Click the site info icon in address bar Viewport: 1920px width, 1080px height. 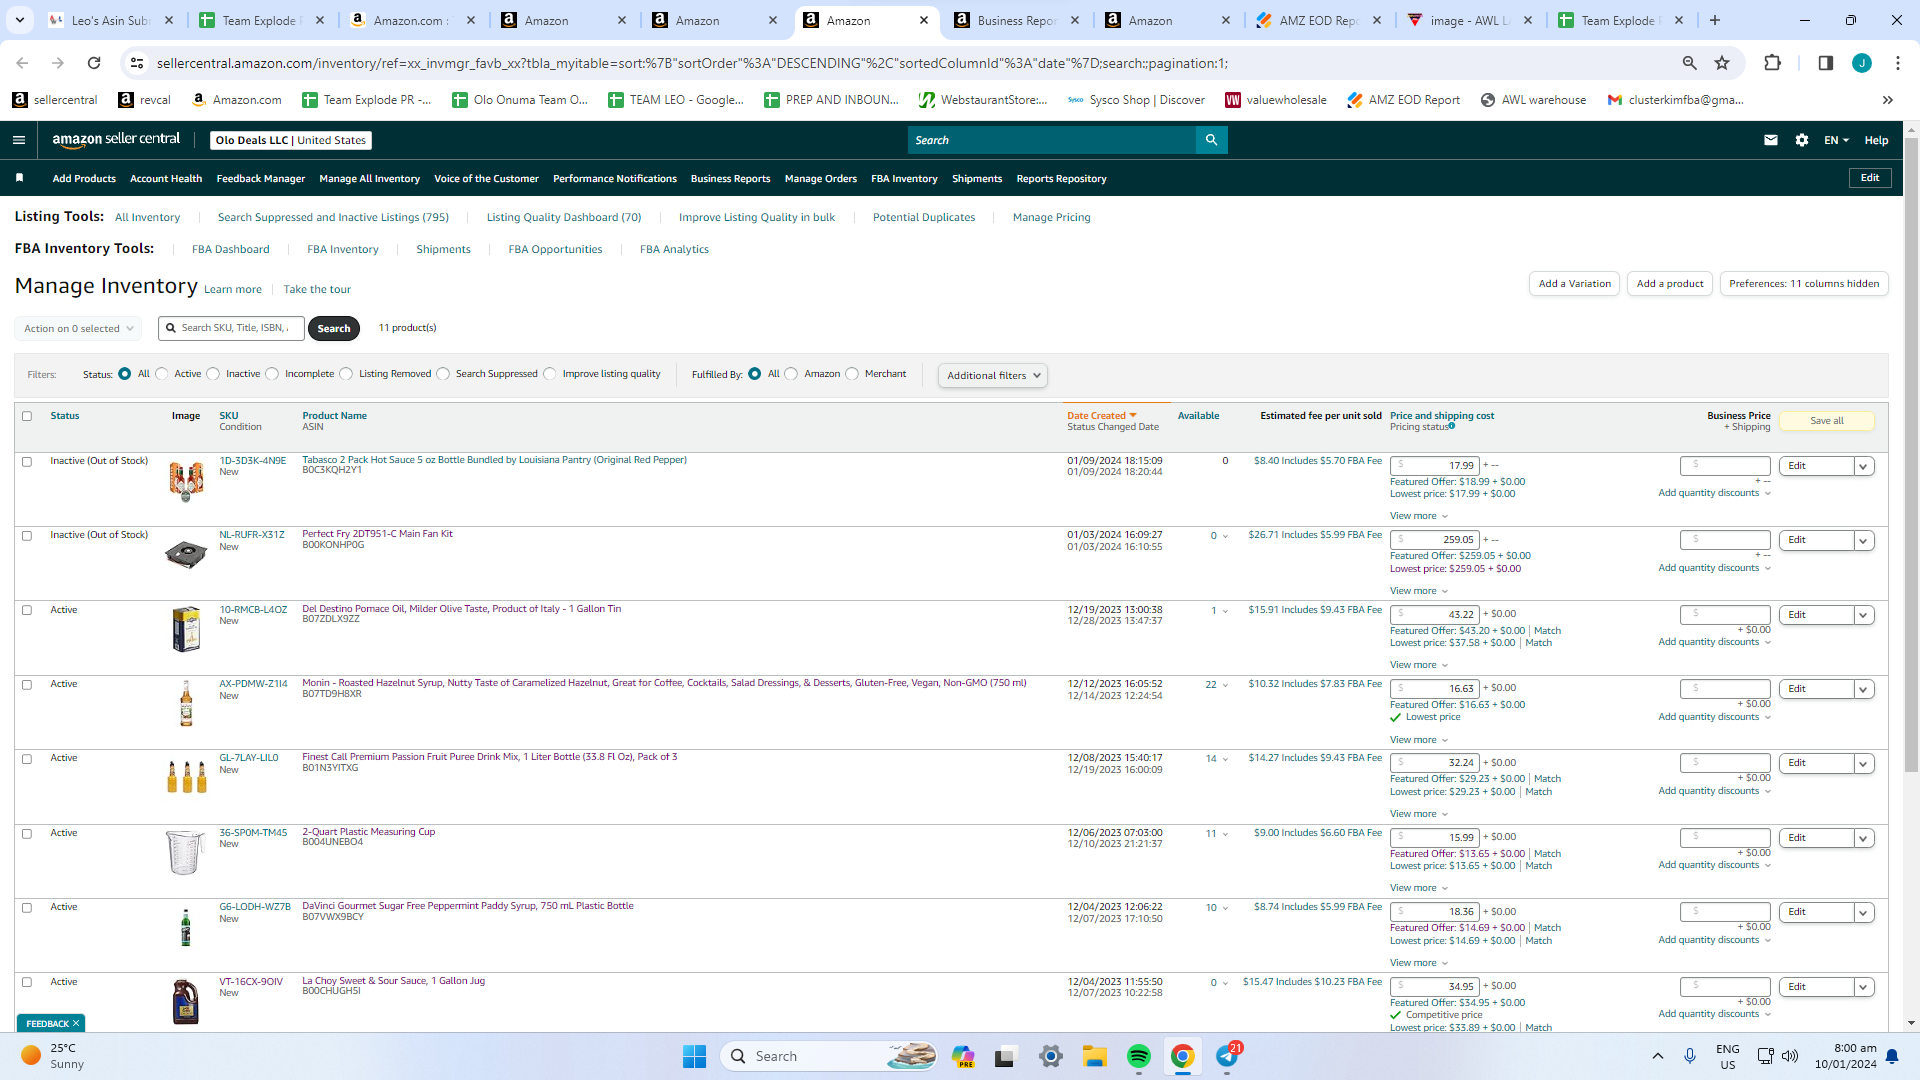[x=137, y=63]
